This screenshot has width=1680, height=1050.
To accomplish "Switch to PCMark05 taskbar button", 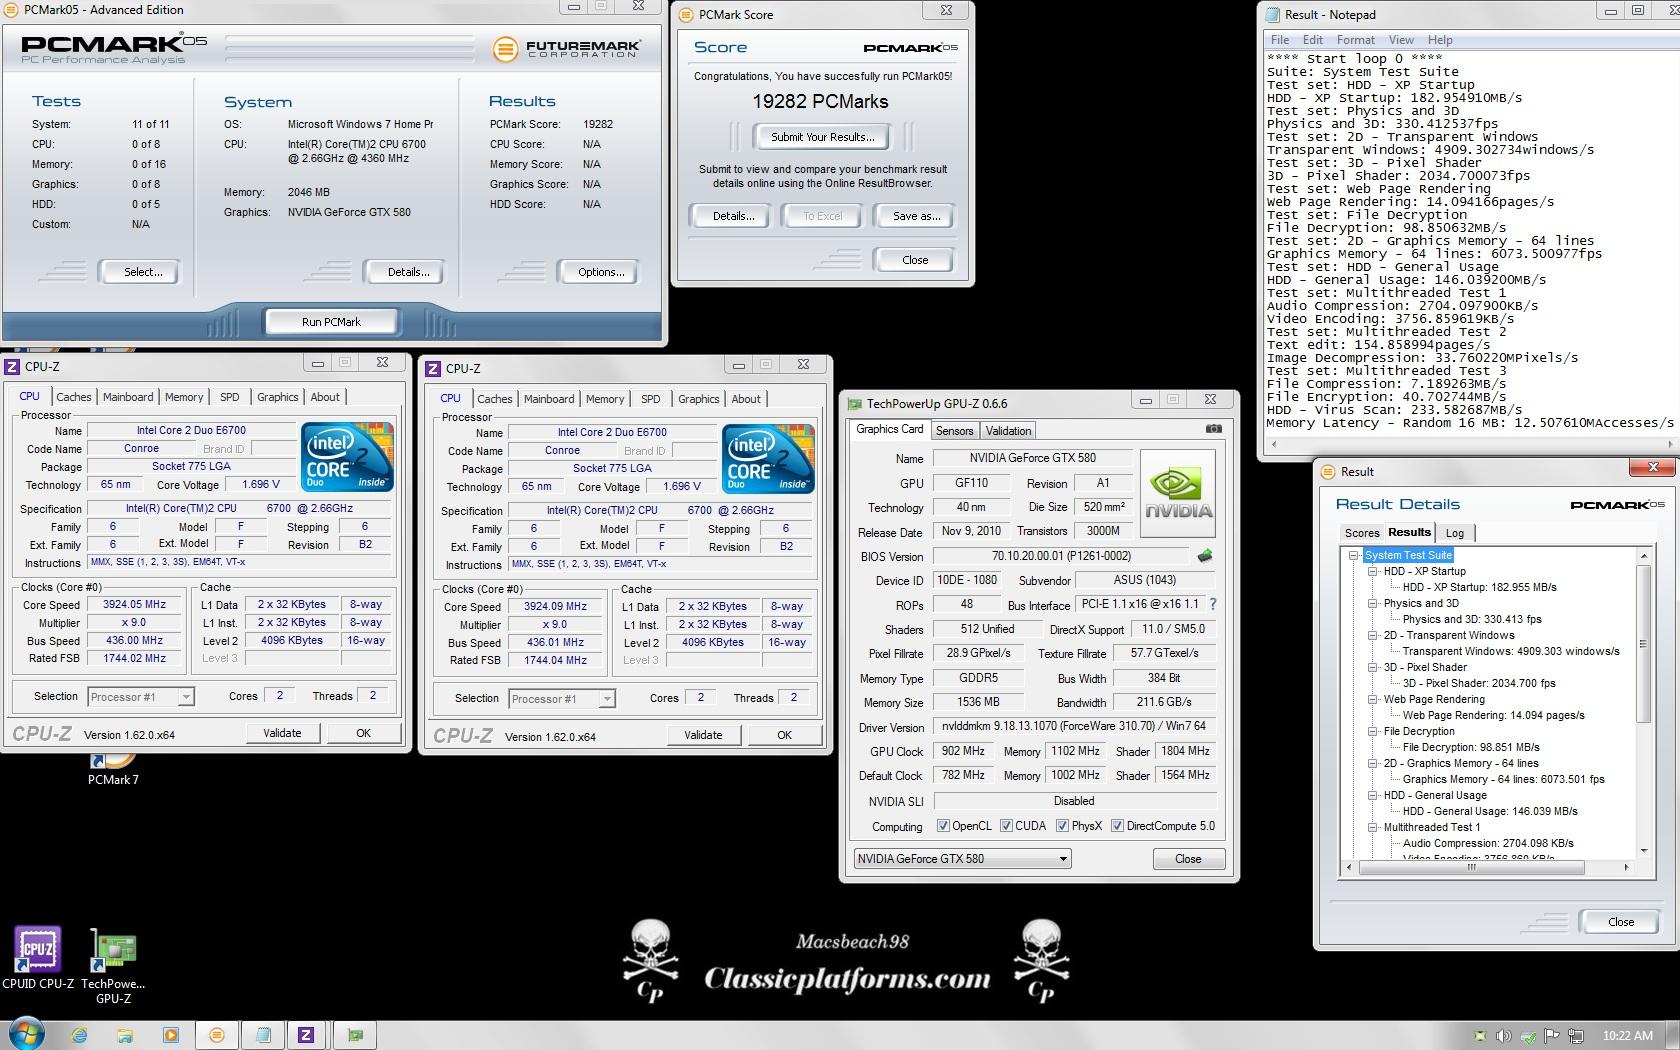I will pos(216,1035).
